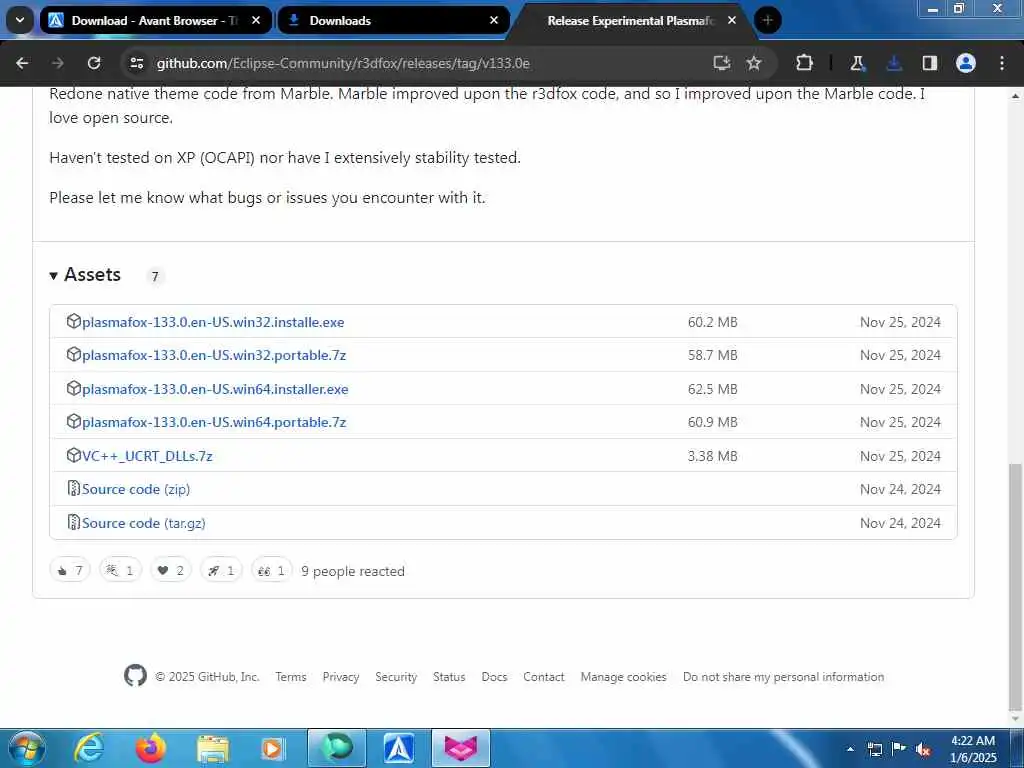
Task: Click the '9 people reacted' text
Action: tap(353, 571)
